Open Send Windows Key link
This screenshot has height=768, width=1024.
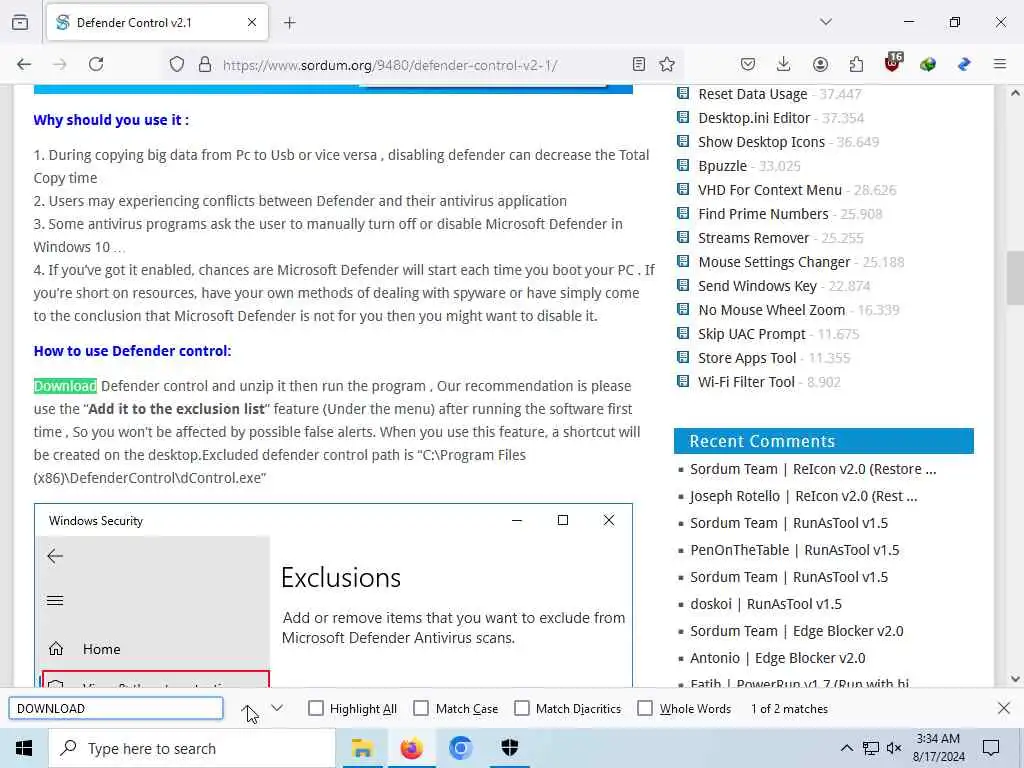point(757,286)
